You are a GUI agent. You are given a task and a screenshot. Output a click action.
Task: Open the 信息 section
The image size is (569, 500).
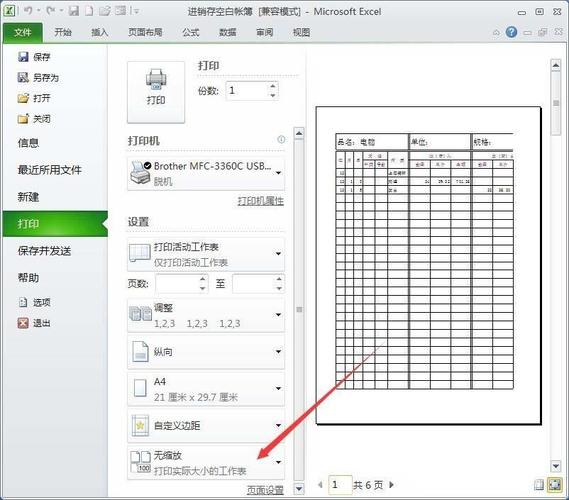click(28, 143)
